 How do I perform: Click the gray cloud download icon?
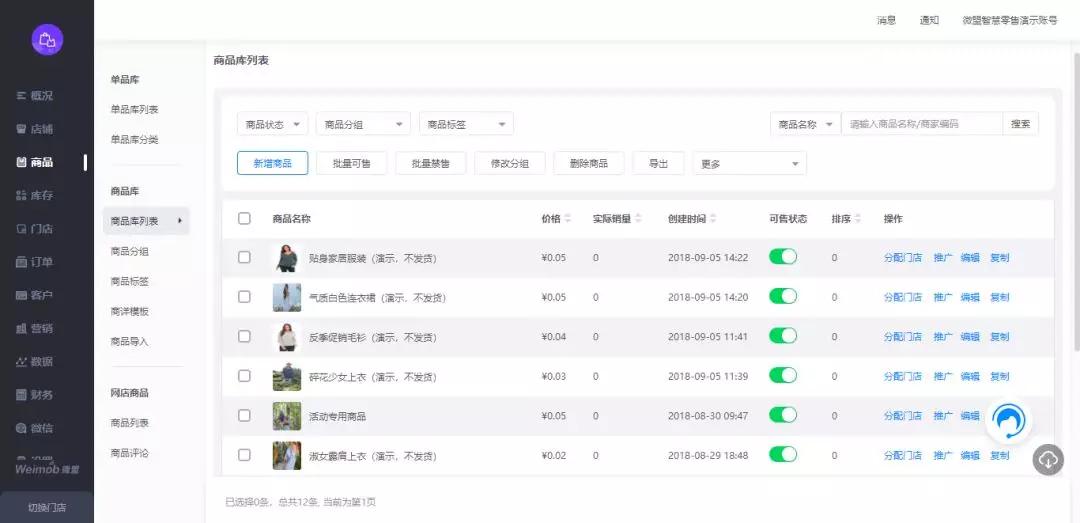coord(1048,459)
